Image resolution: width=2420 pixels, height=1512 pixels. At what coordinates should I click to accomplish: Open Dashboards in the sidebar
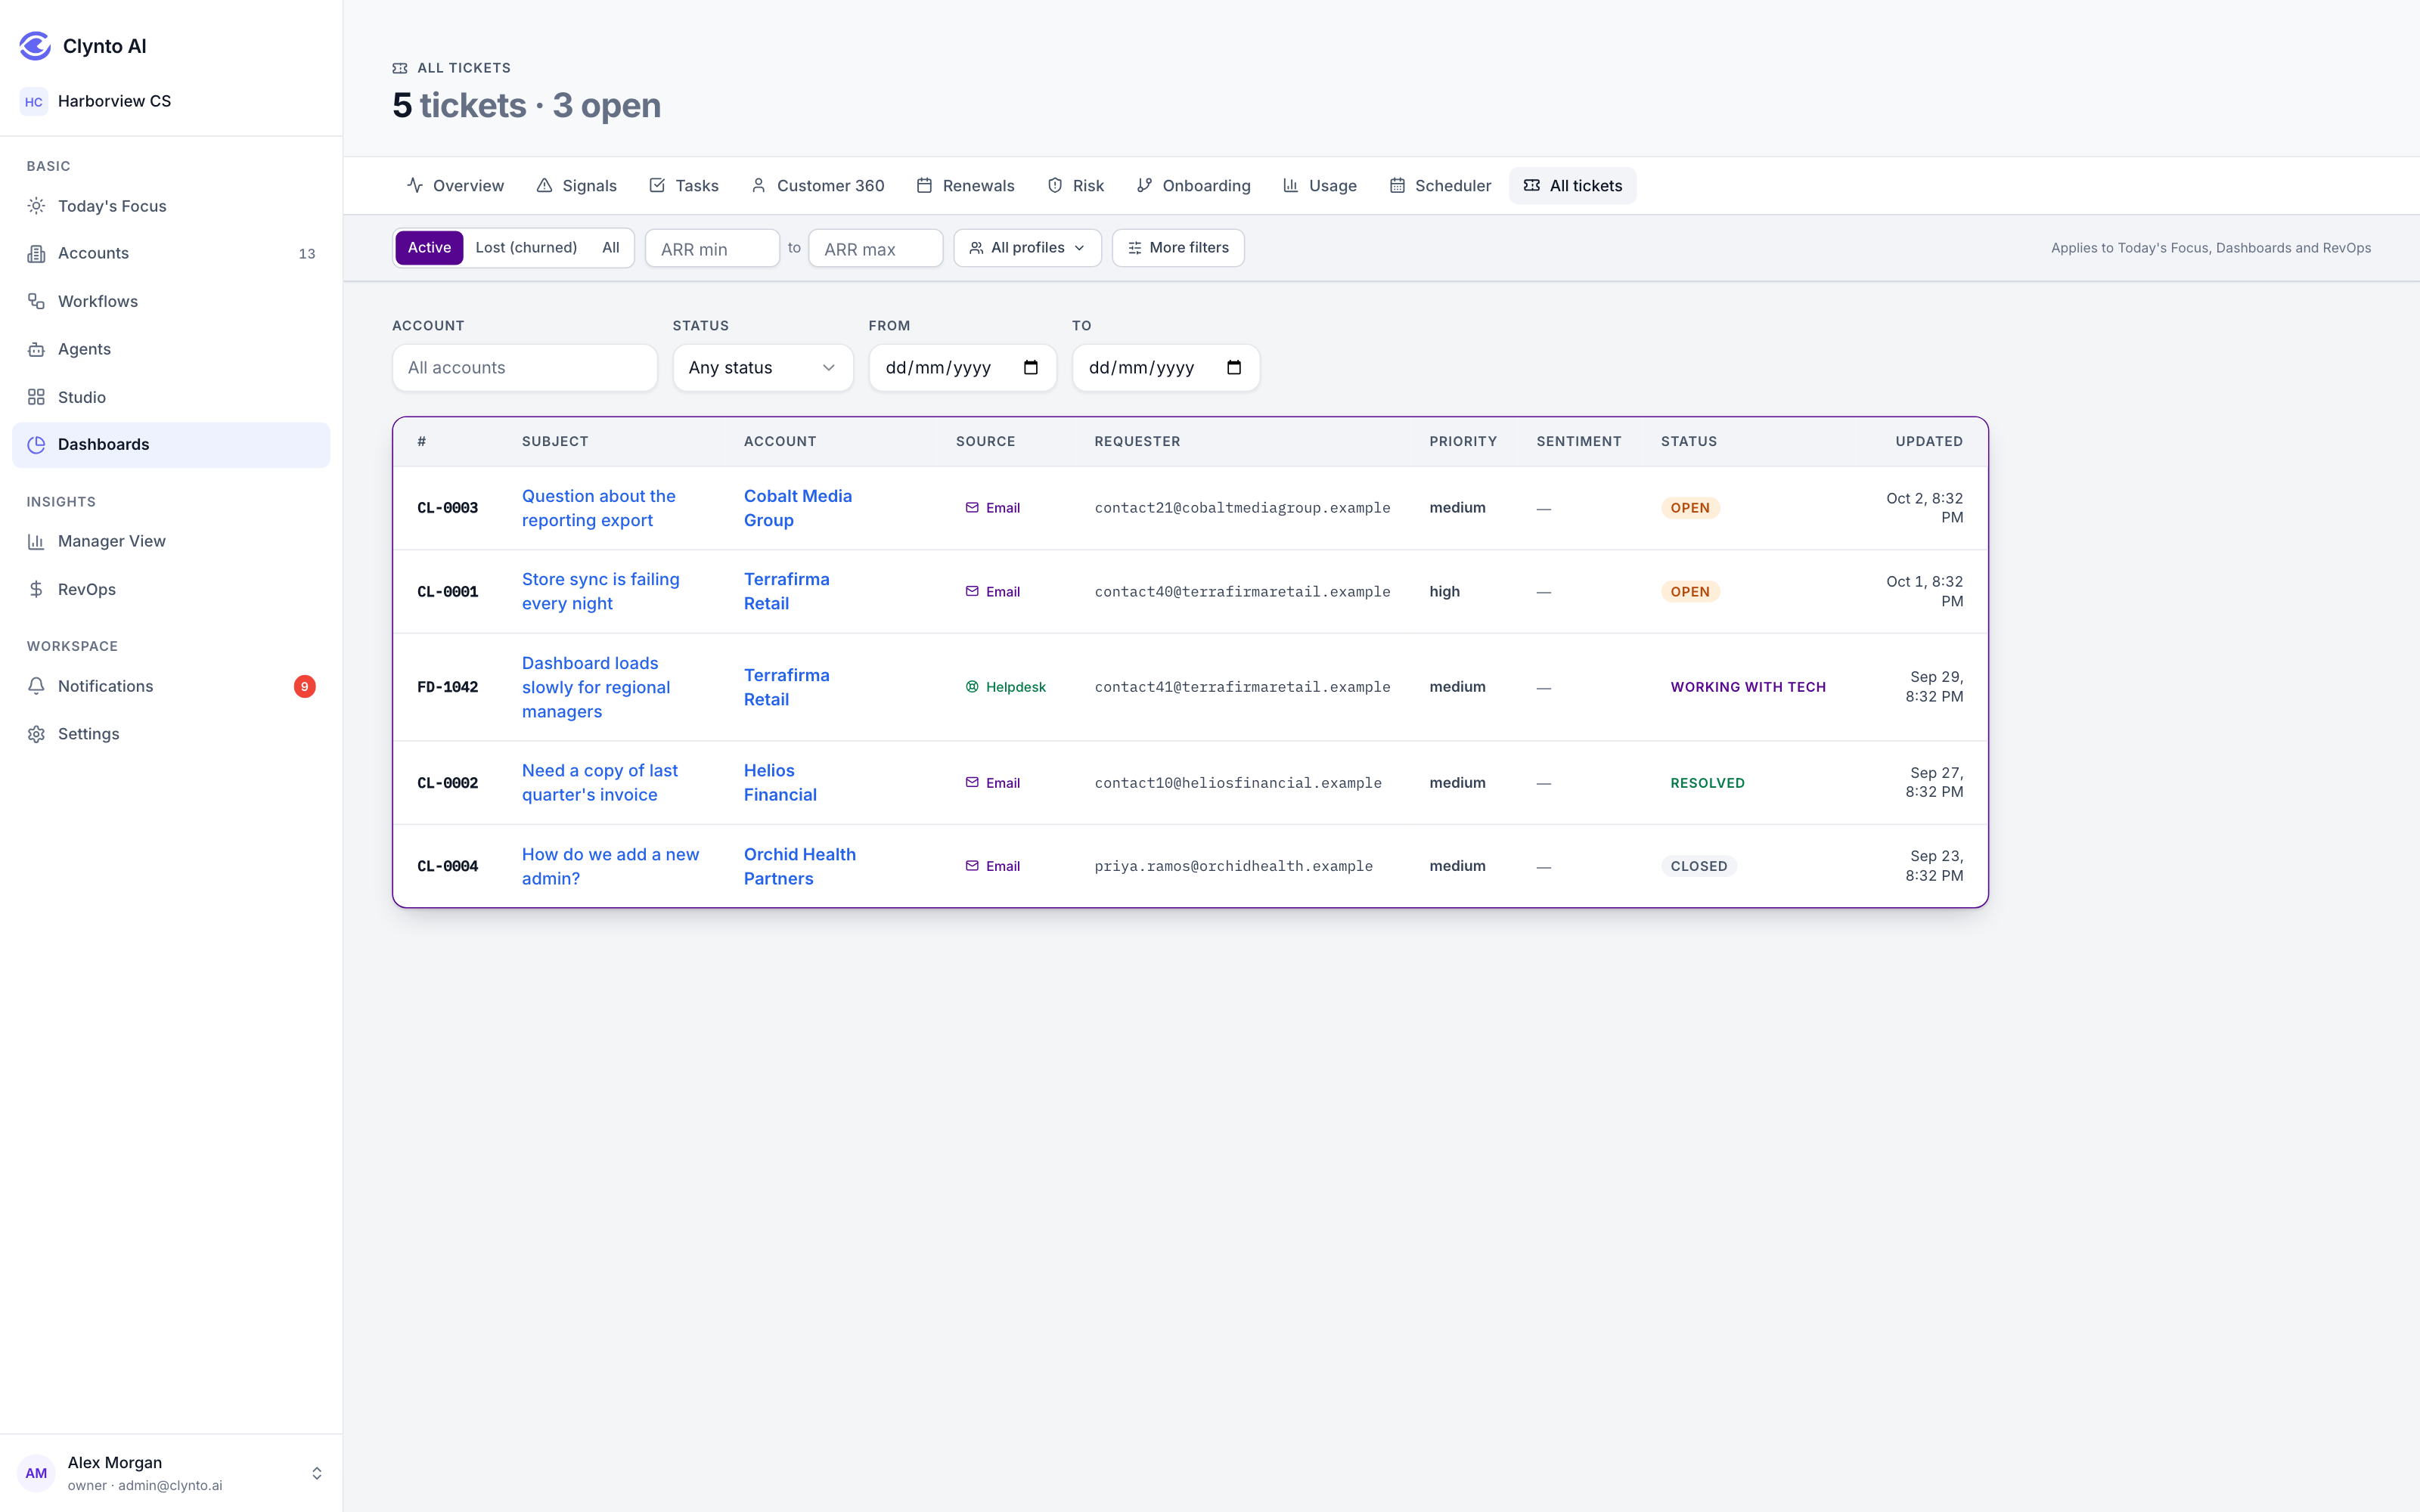coord(171,445)
